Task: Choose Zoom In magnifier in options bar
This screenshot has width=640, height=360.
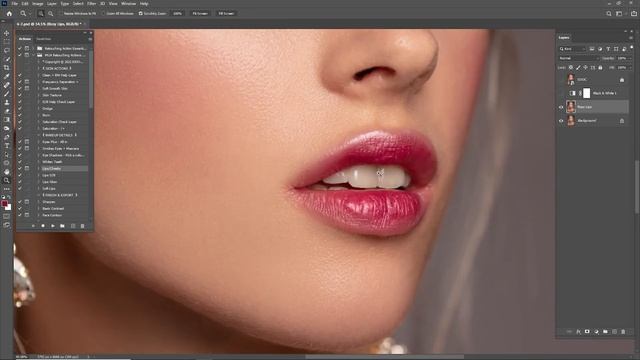Action: 40,13
